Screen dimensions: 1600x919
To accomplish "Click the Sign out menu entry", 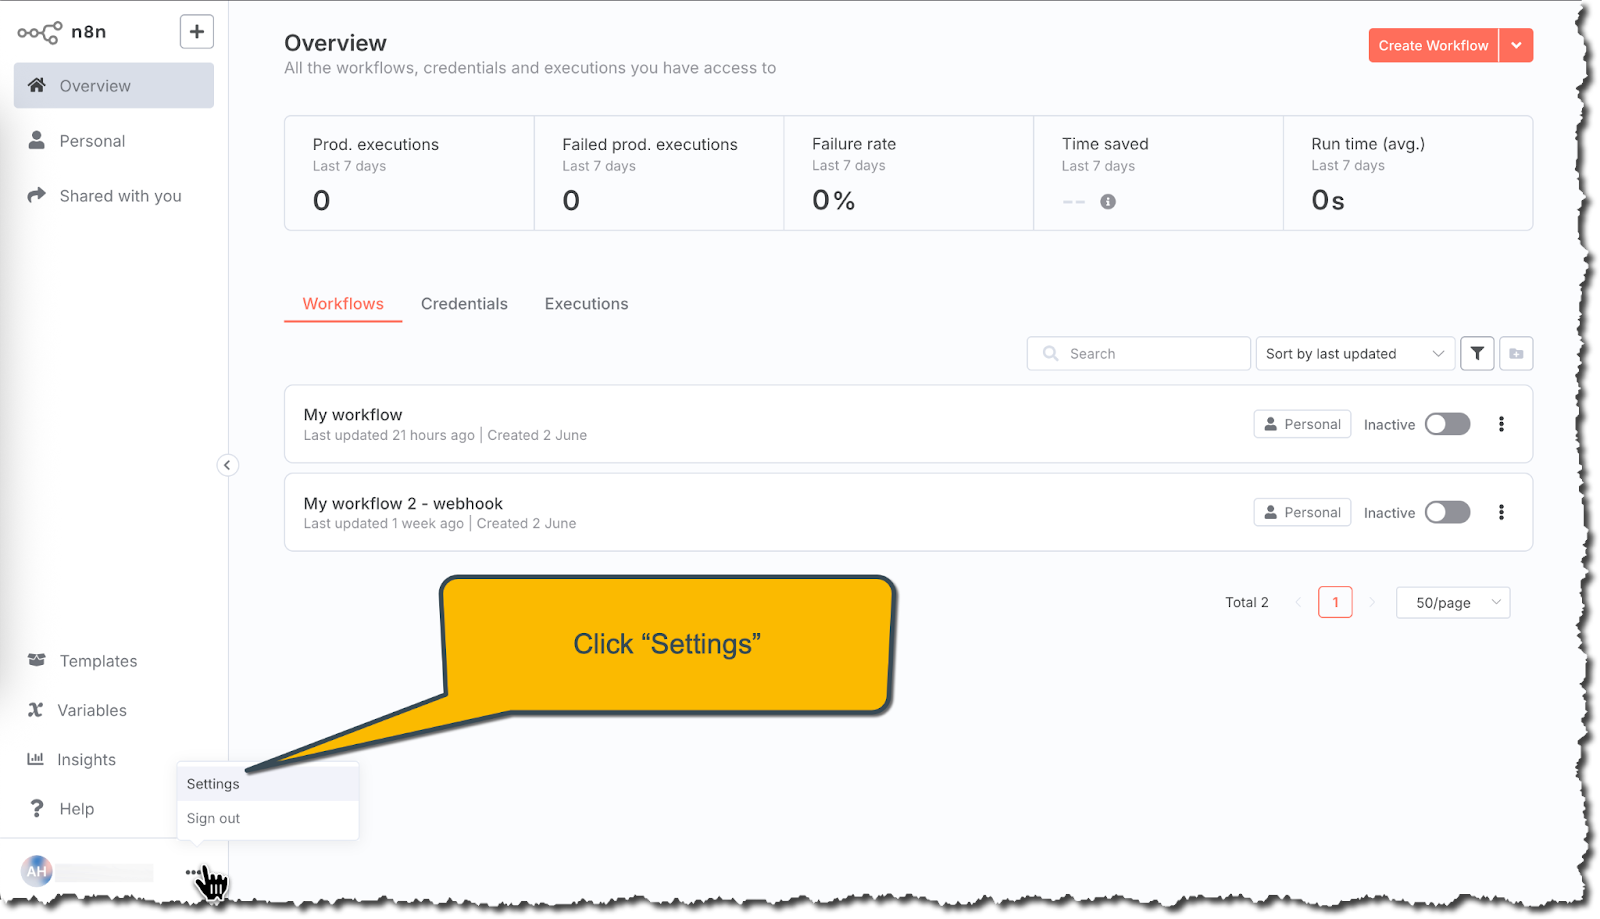I will click(213, 818).
